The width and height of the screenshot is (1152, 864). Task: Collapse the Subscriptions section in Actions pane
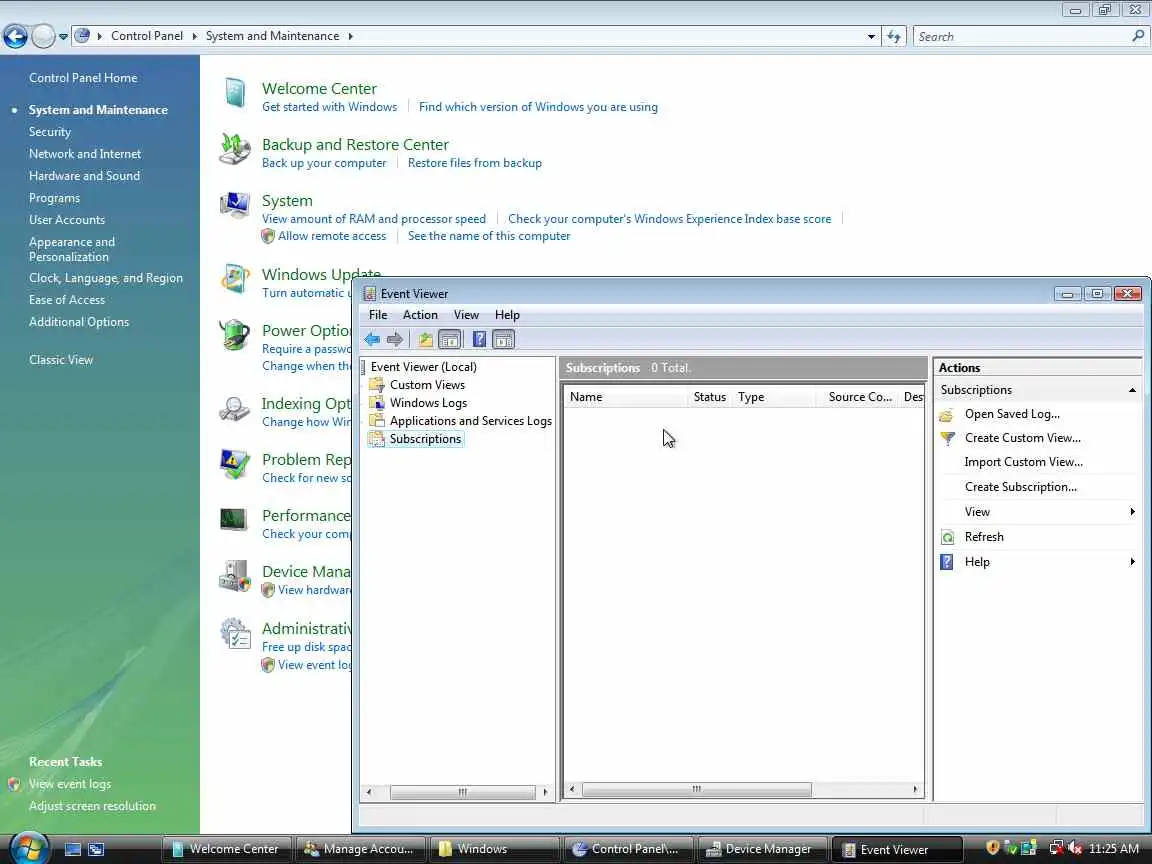click(1132, 390)
